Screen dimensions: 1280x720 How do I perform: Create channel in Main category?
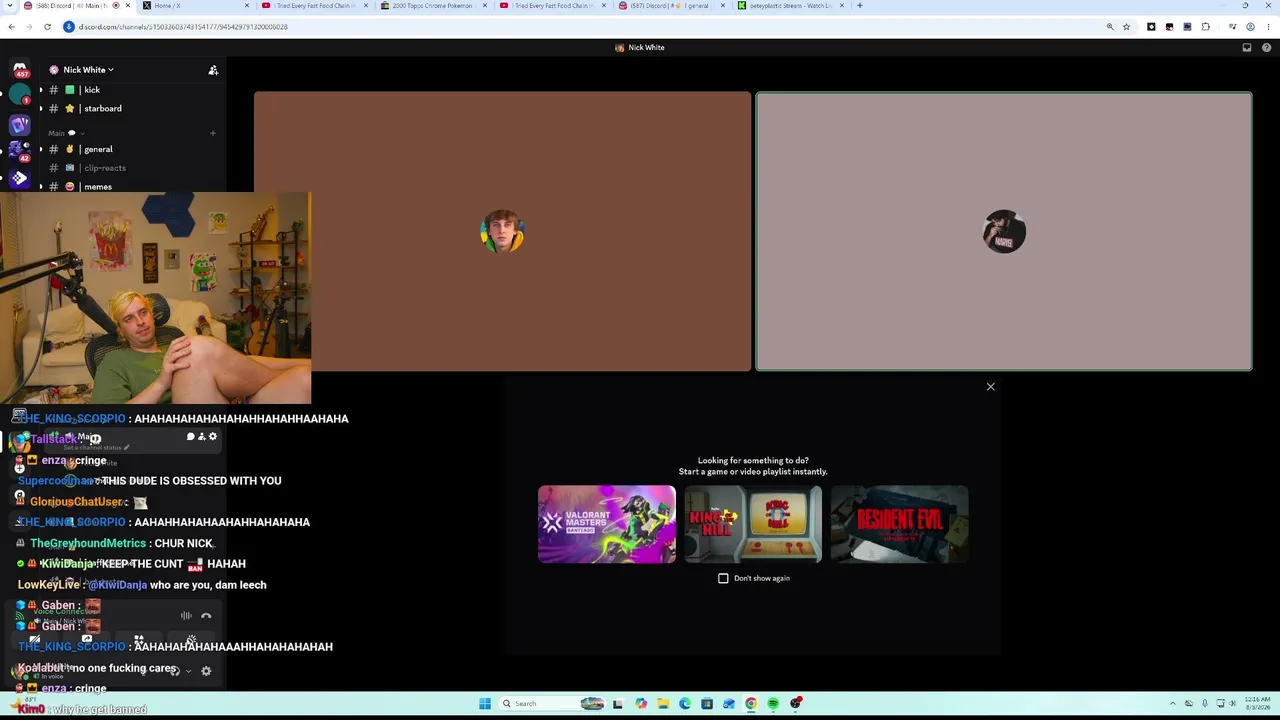[x=212, y=133]
